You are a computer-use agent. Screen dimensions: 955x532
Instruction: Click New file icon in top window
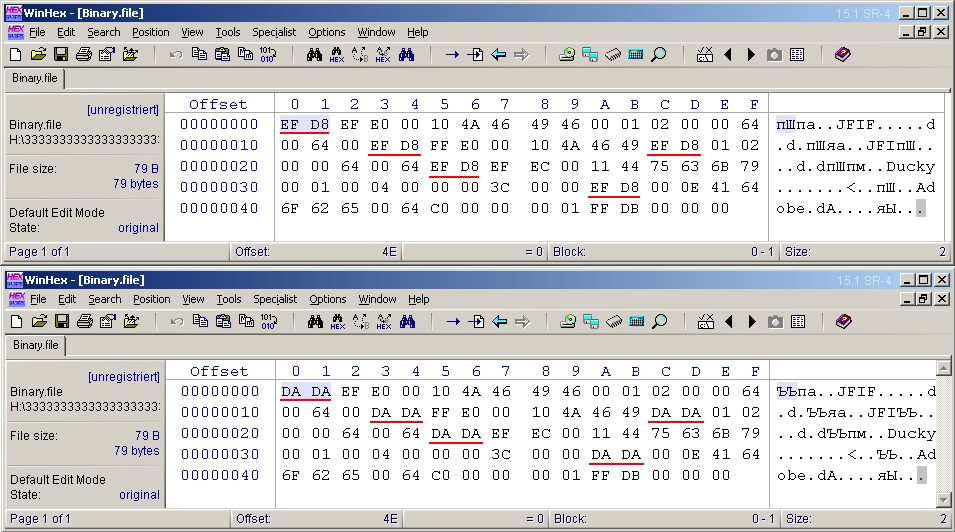point(16,55)
